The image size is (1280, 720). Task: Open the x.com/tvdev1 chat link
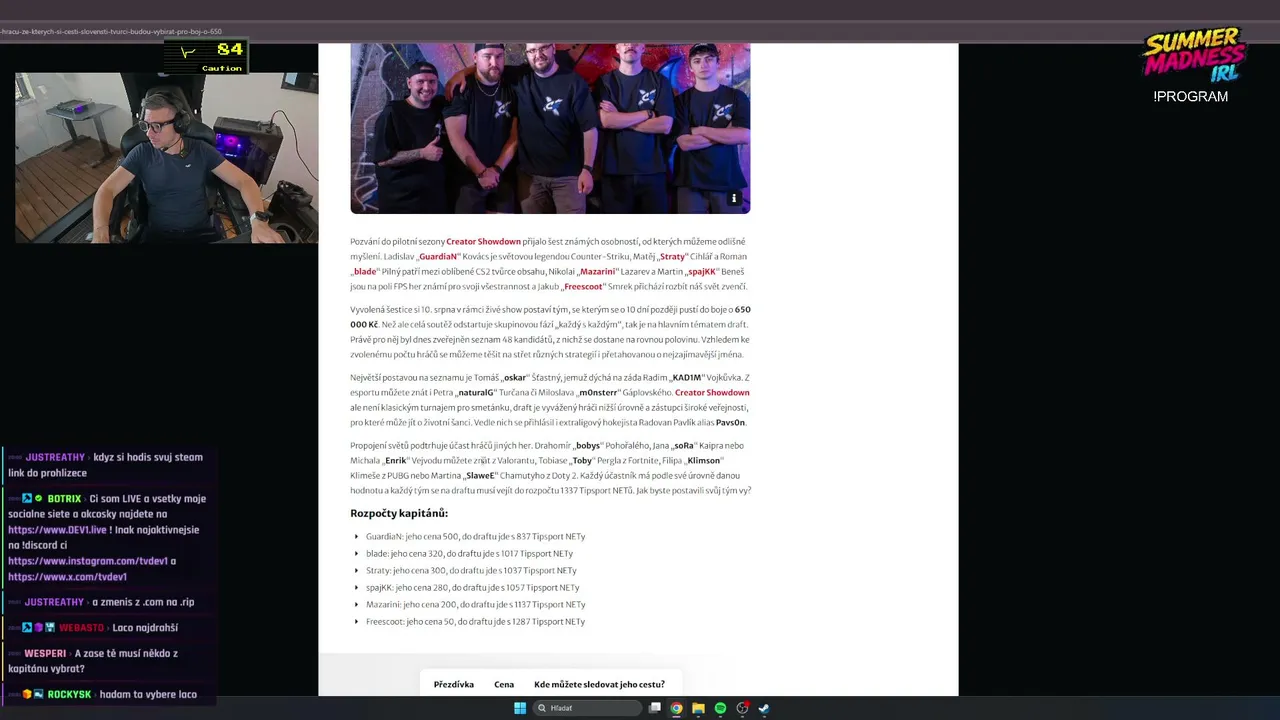68,577
